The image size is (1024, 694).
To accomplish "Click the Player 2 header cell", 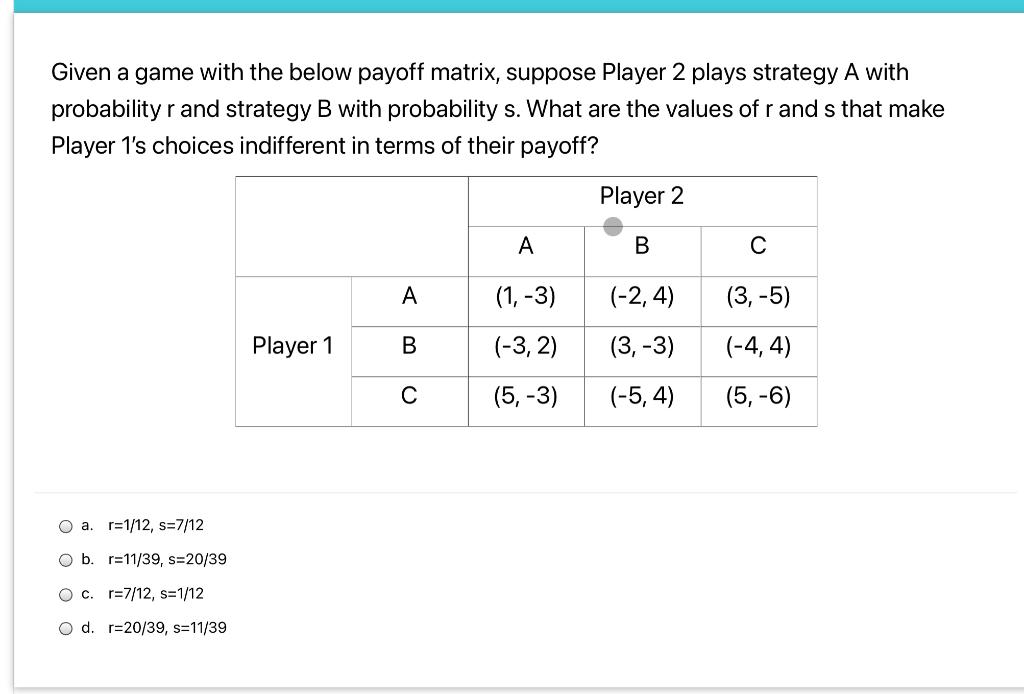I will click(642, 196).
